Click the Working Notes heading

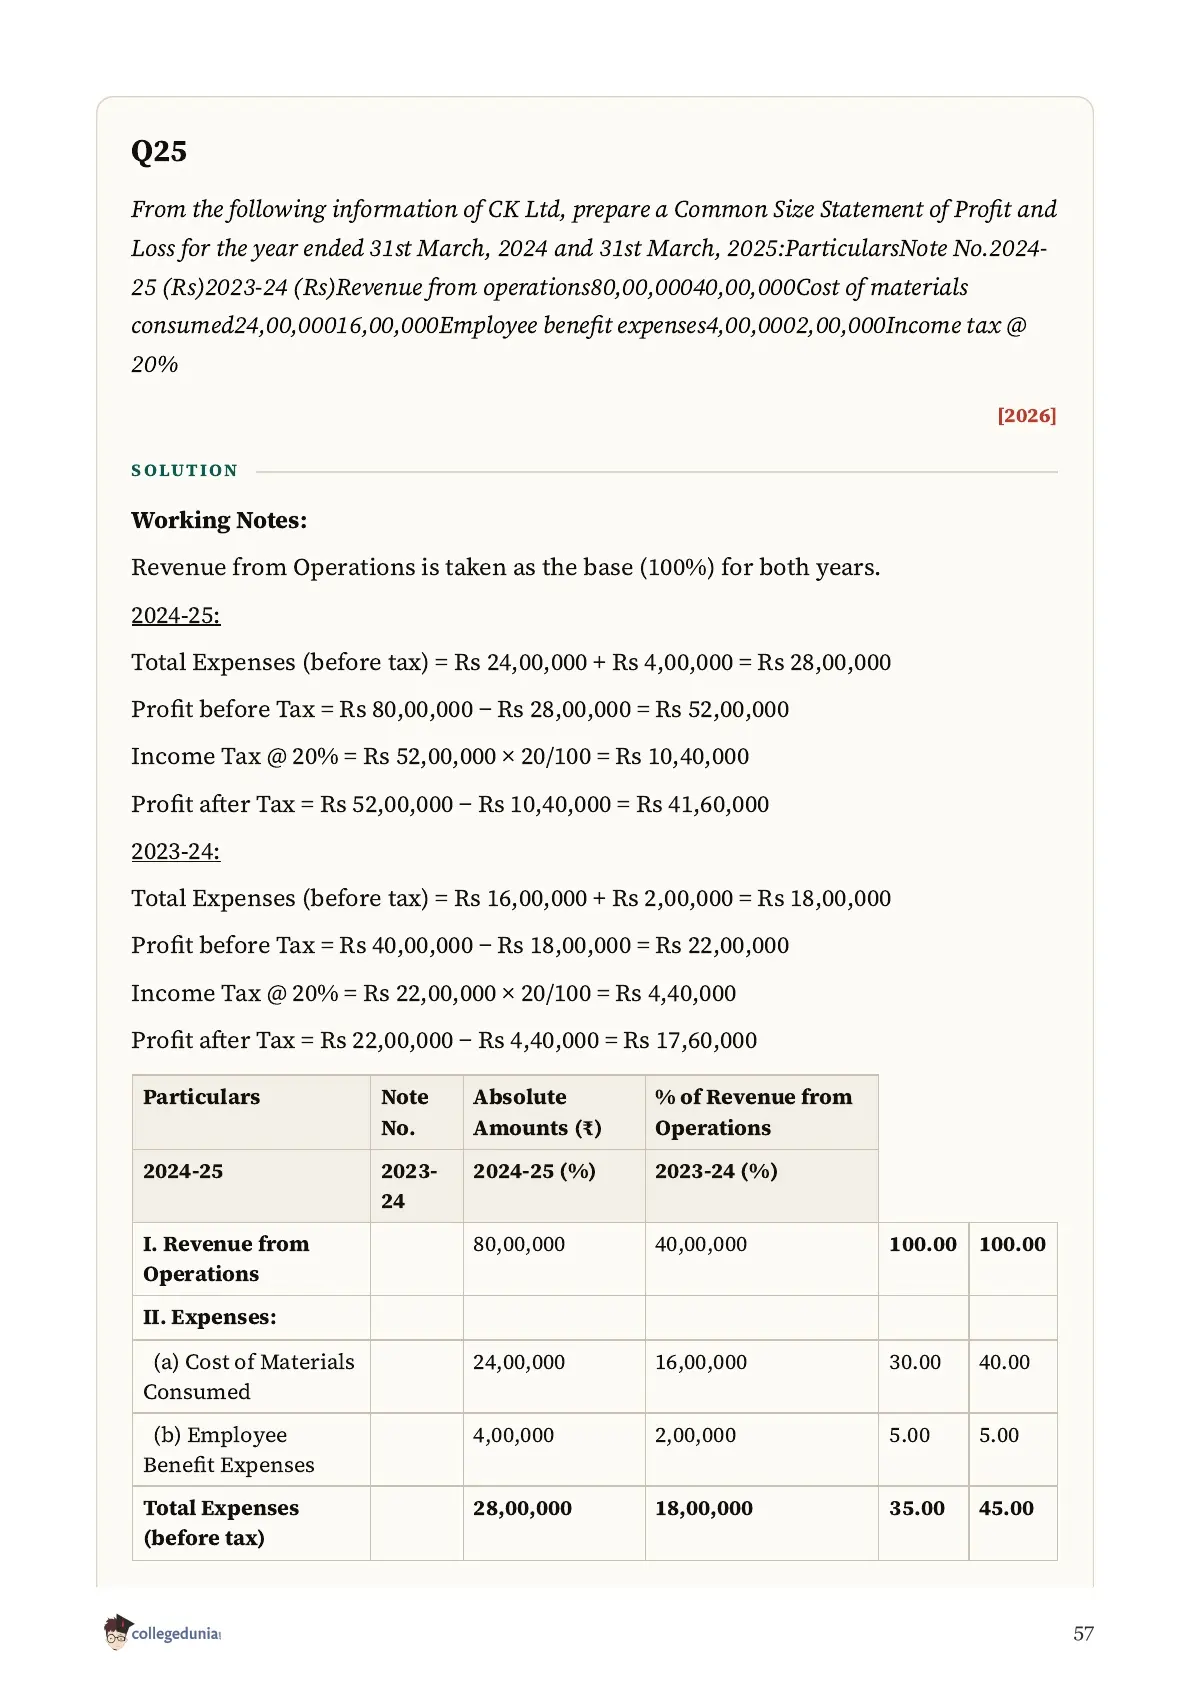(x=219, y=520)
